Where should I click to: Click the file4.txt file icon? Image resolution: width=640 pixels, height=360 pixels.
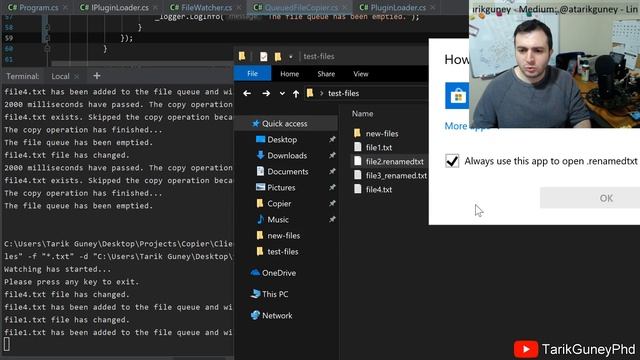tap(358, 189)
